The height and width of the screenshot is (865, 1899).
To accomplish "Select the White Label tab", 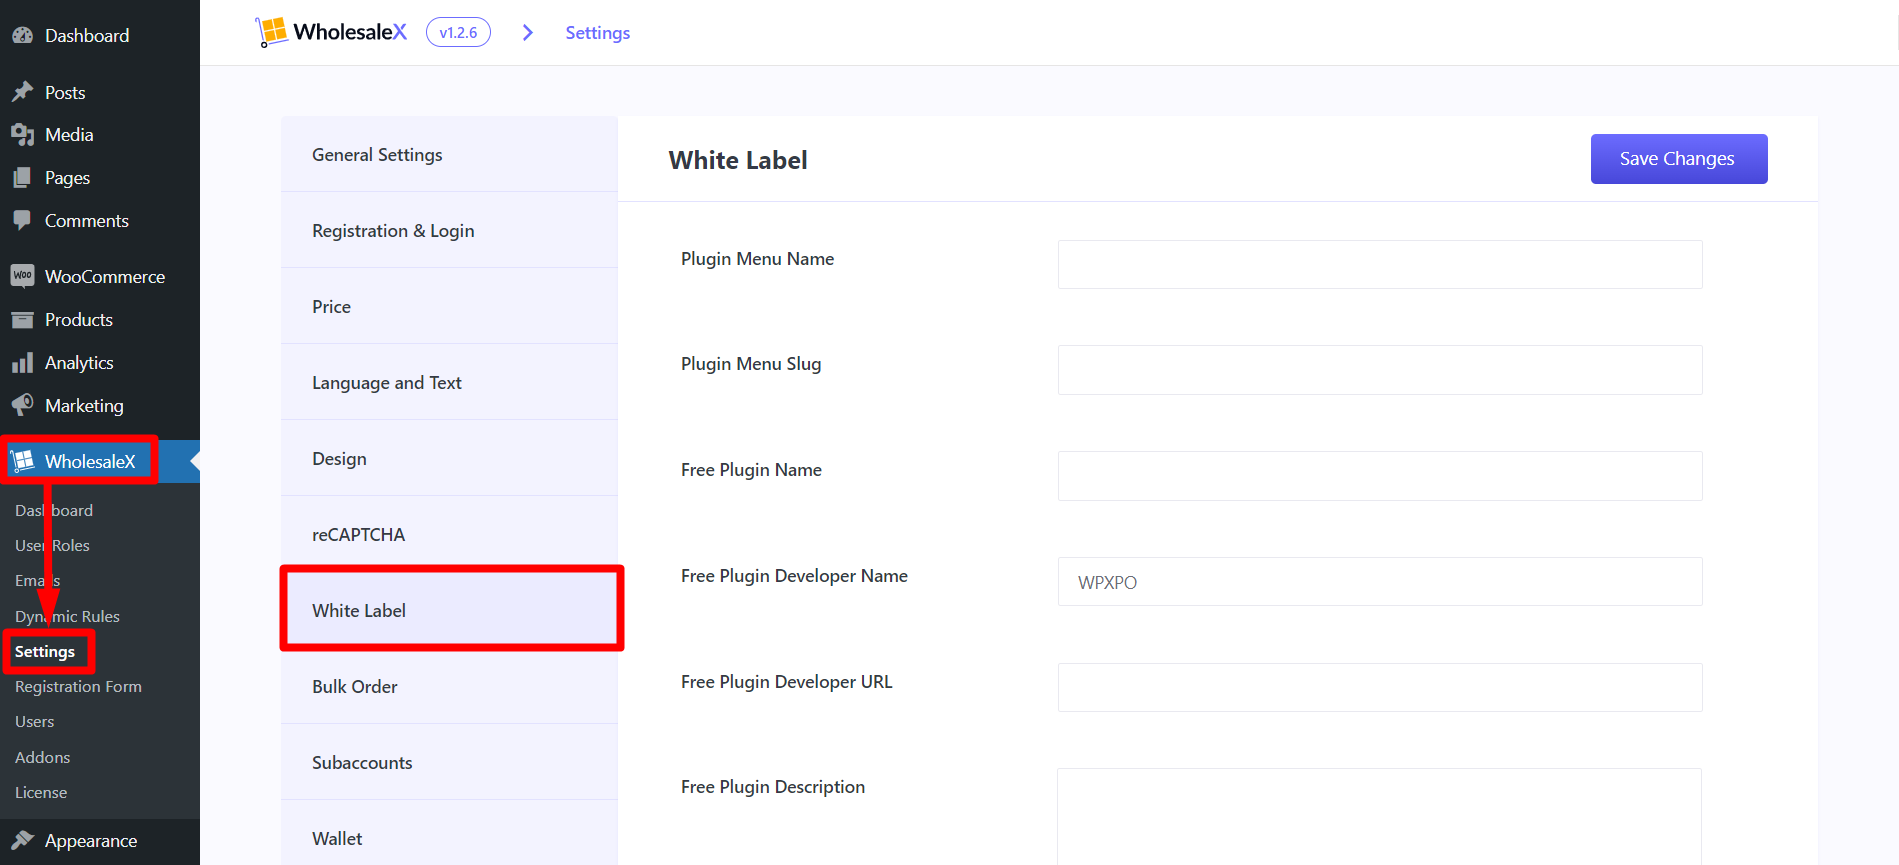I will pyautogui.click(x=449, y=610).
